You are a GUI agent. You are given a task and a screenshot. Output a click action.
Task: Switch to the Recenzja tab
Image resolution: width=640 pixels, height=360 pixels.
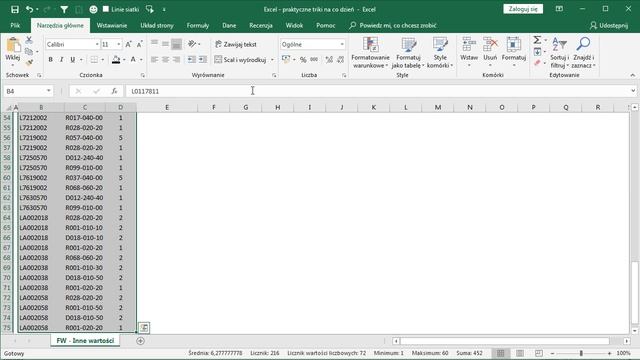tap(261, 25)
